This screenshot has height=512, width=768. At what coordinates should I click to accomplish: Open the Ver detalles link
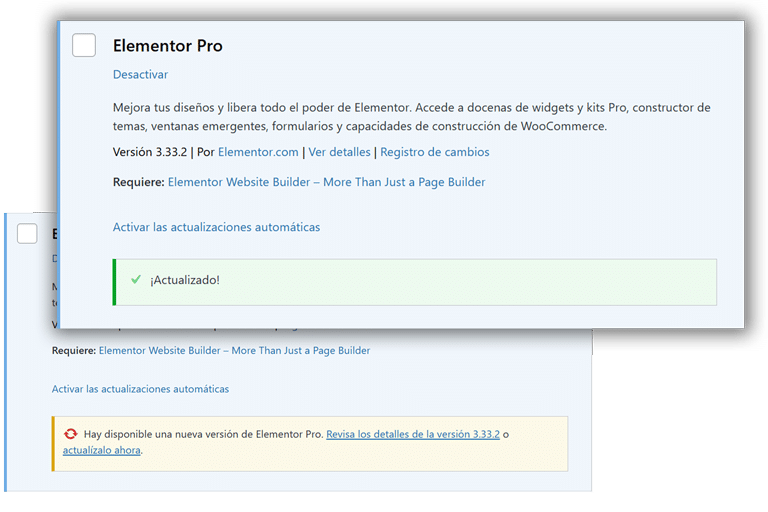340,152
